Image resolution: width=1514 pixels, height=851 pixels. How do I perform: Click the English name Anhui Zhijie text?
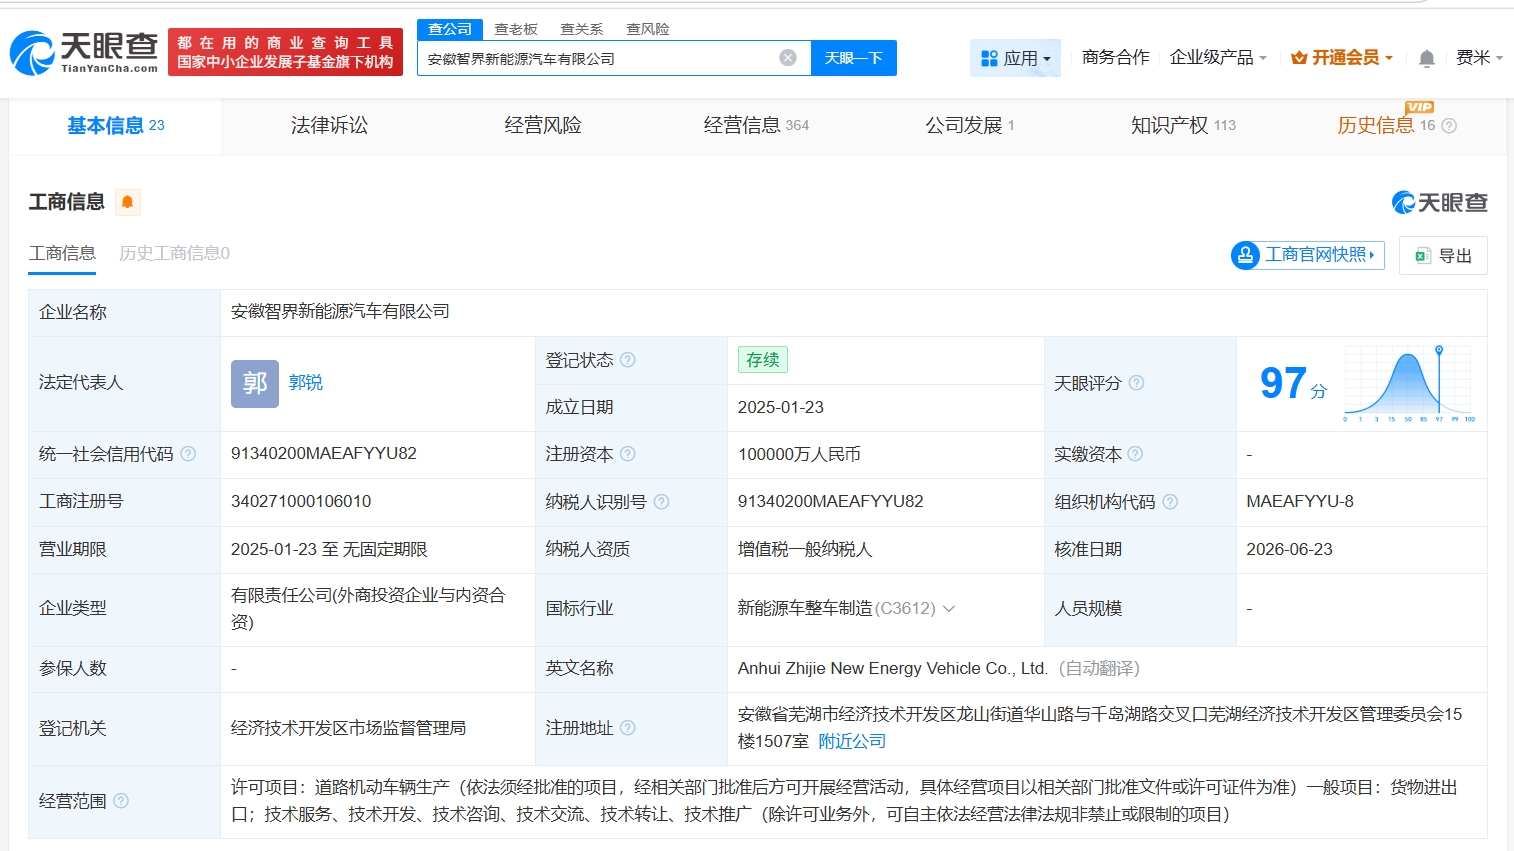click(x=892, y=668)
